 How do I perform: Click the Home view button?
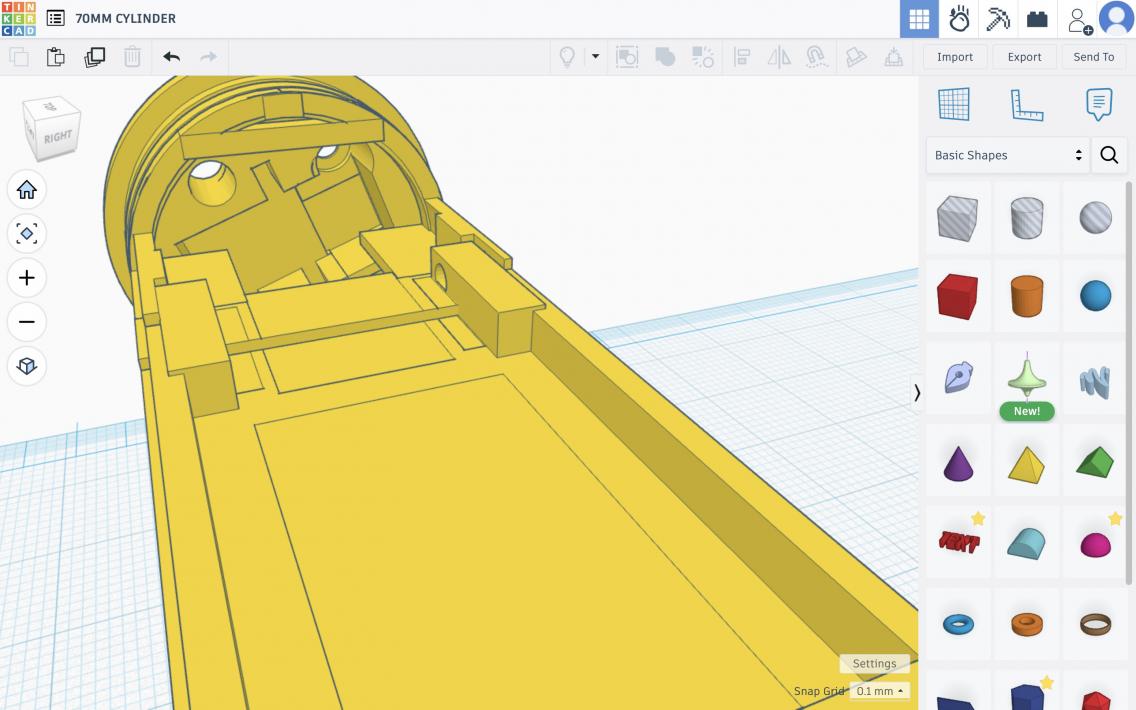[x=27, y=190]
